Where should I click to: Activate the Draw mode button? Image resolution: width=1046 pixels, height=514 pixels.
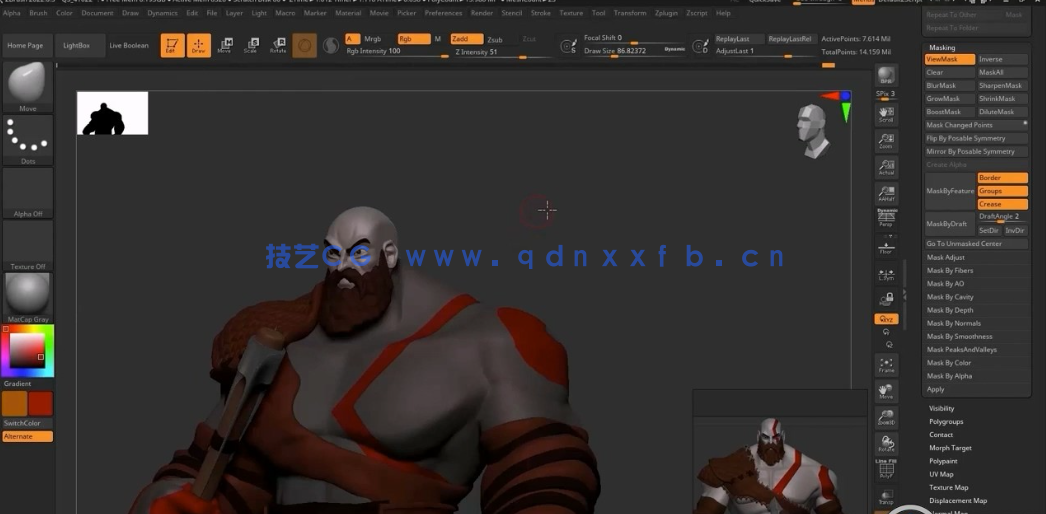(198, 45)
